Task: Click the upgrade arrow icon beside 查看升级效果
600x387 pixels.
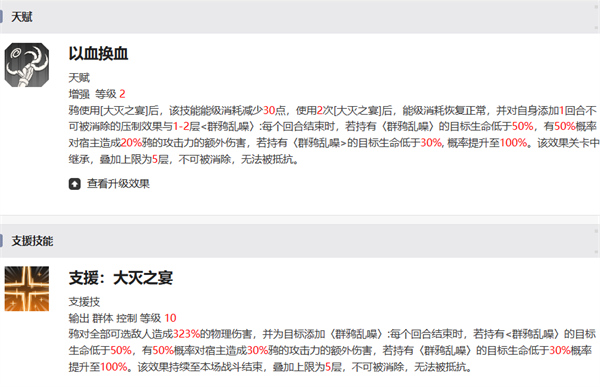Action: (x=75, y=184)
